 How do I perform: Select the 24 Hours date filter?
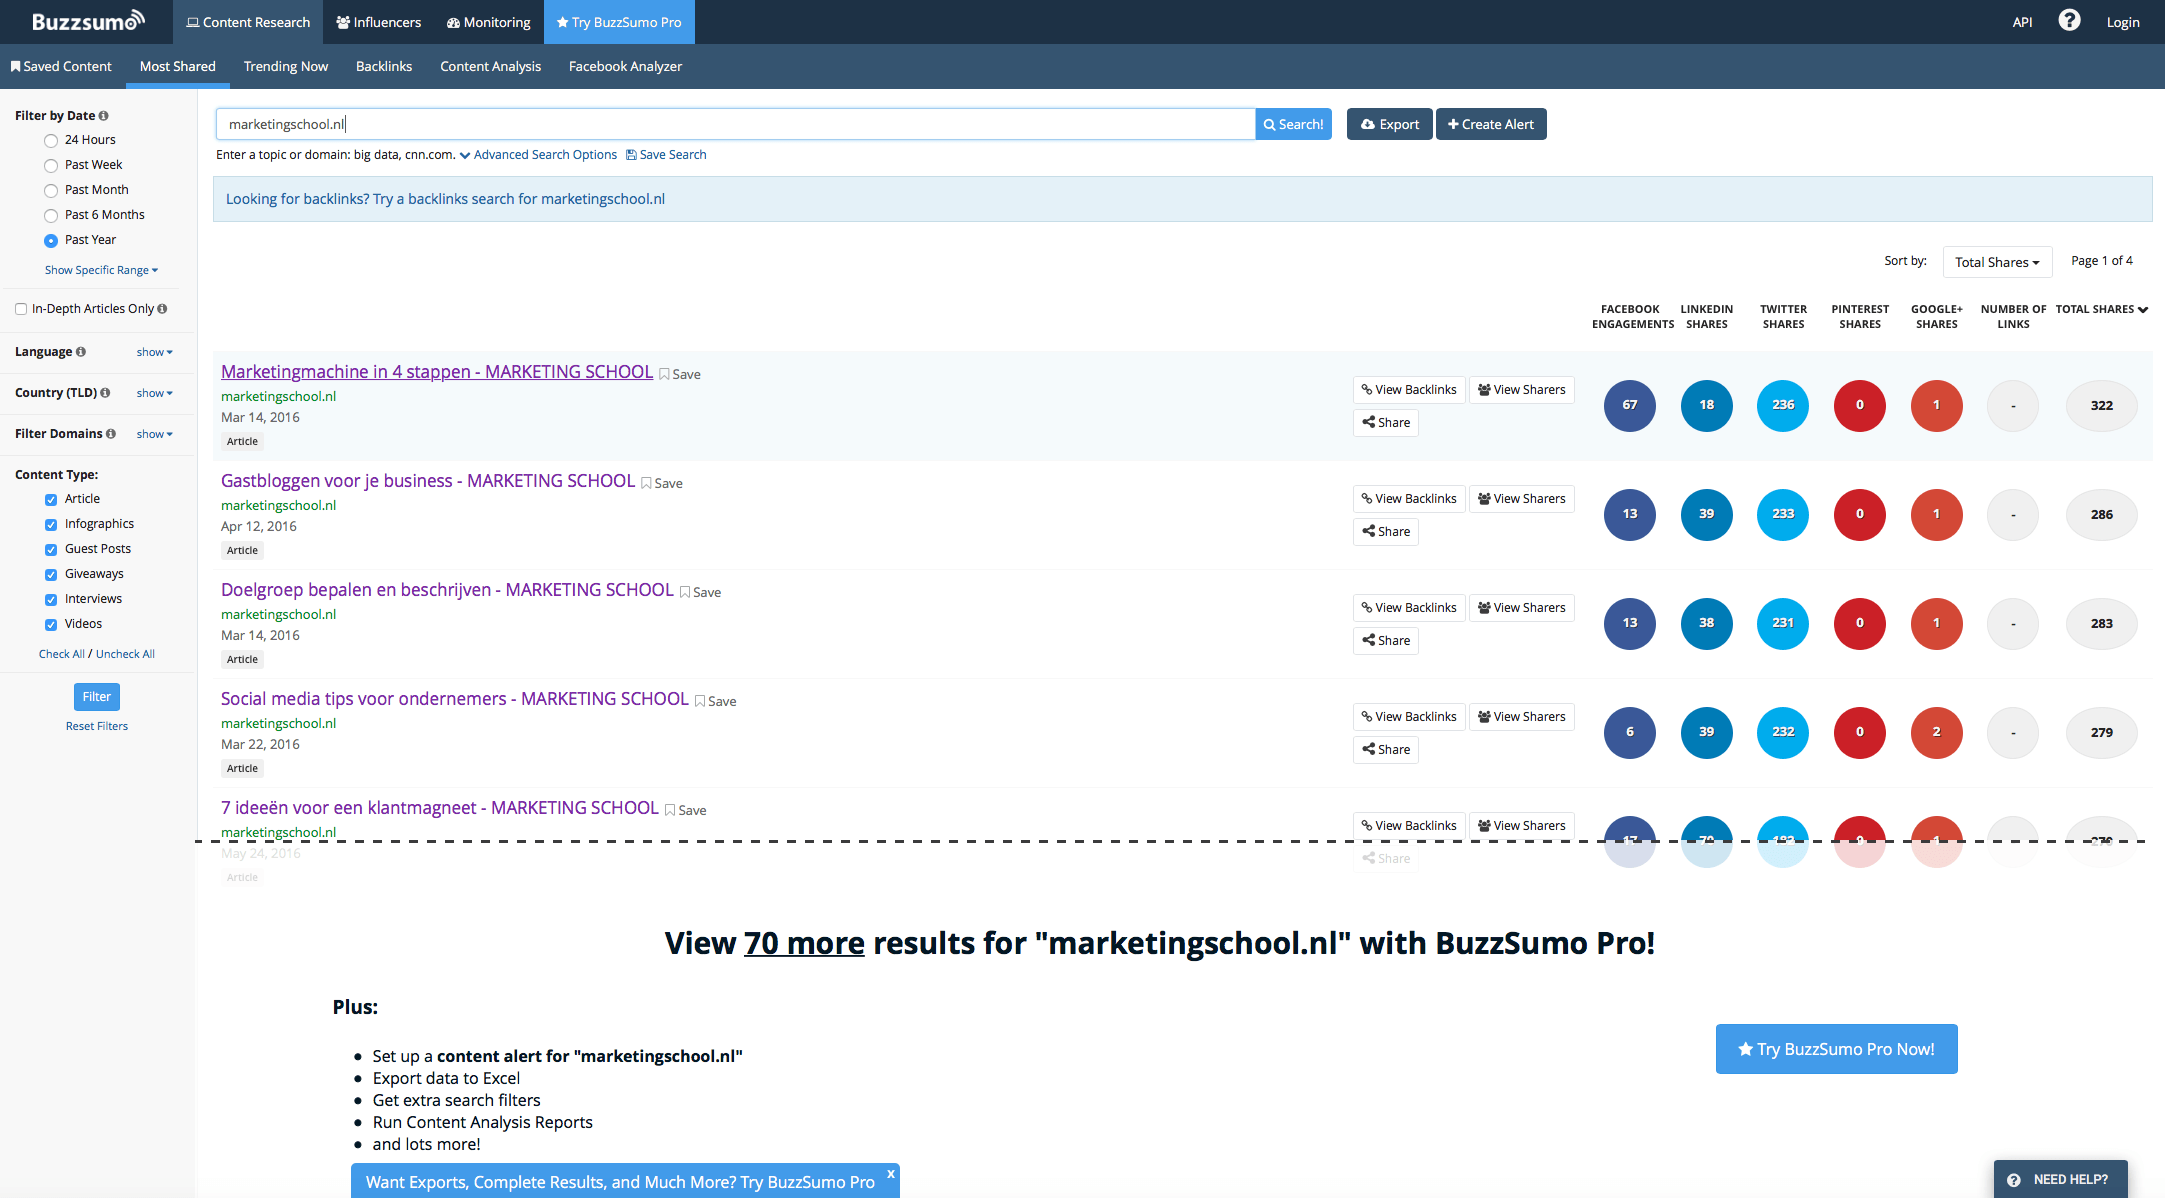coord(51,140)
